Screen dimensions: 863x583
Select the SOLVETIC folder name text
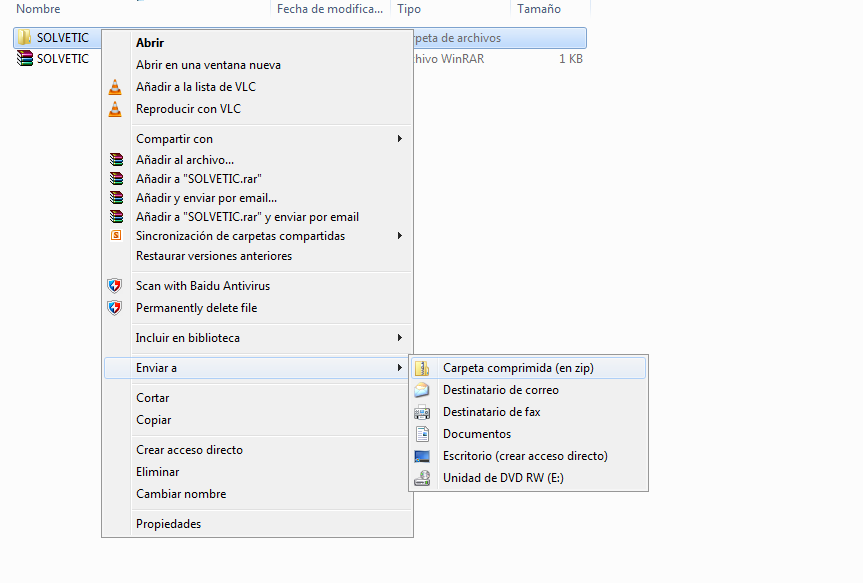pyautogui.click(x=63, y=37)
